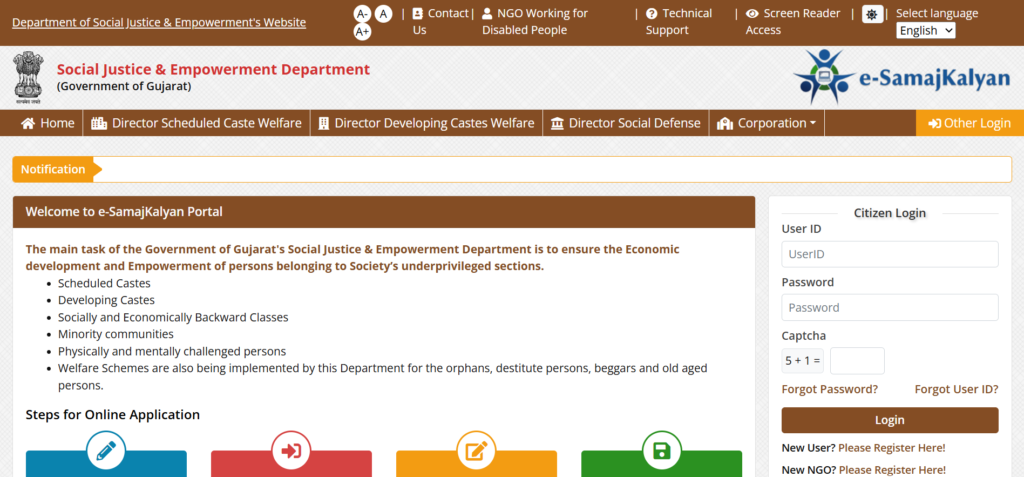Viewport: 1024px width, 477px height.
Task: Click the User ID input field
Action: [889, 254]
